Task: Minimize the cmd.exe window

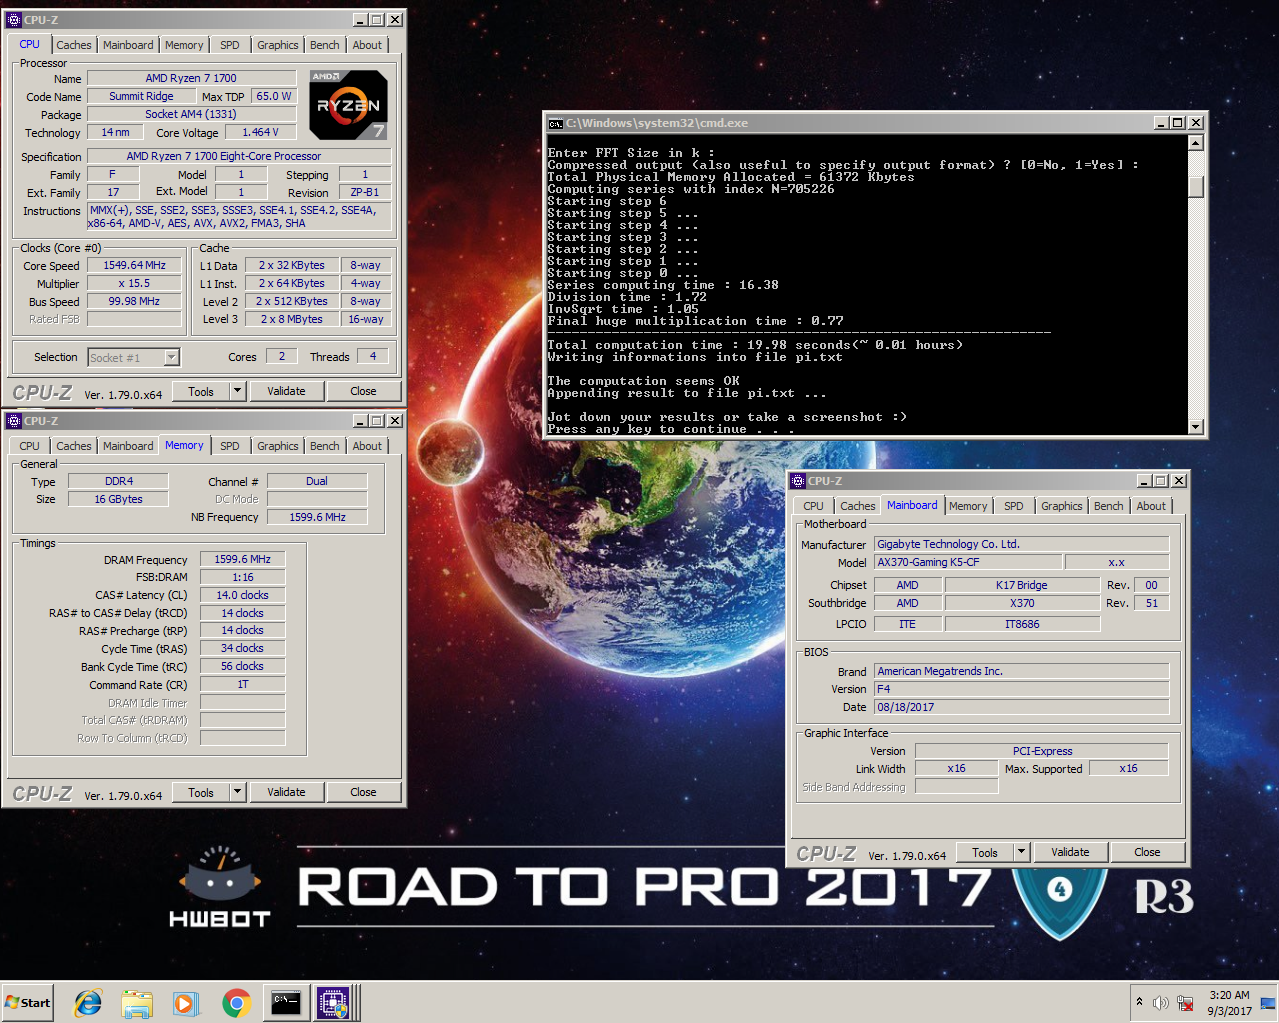Action: 1161,123
